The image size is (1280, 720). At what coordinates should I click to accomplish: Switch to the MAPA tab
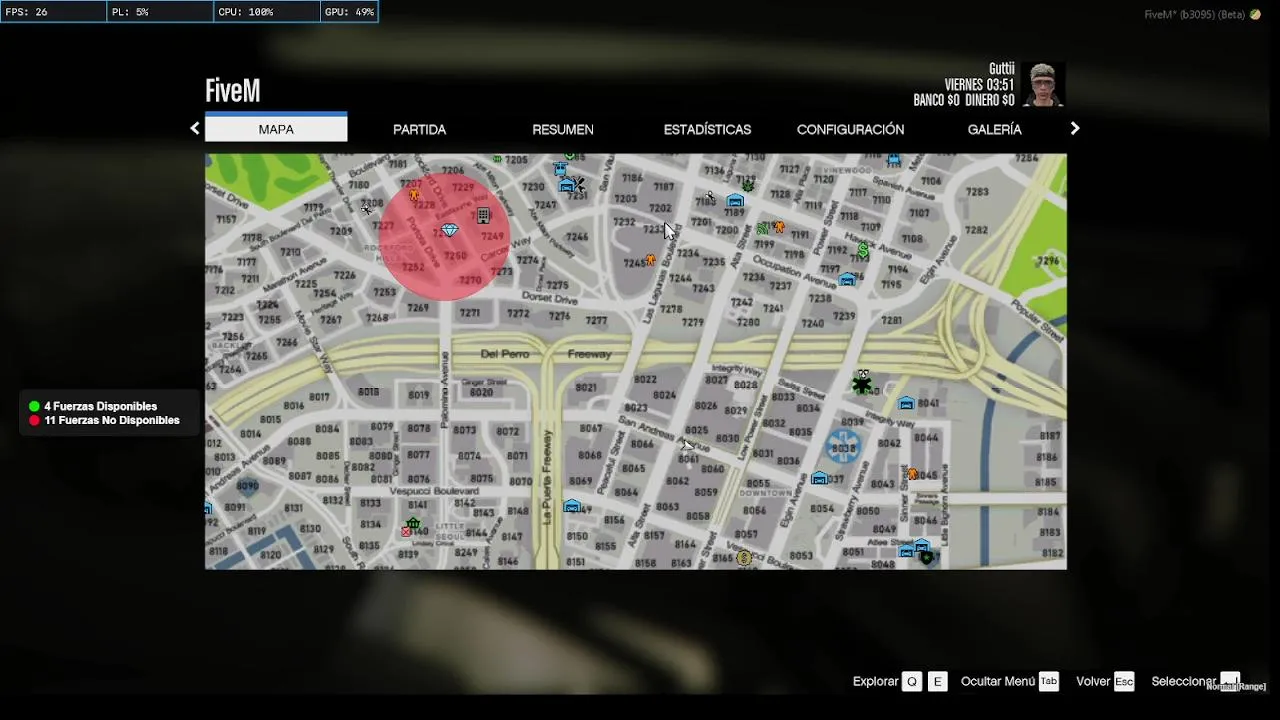tap(276, 129)
